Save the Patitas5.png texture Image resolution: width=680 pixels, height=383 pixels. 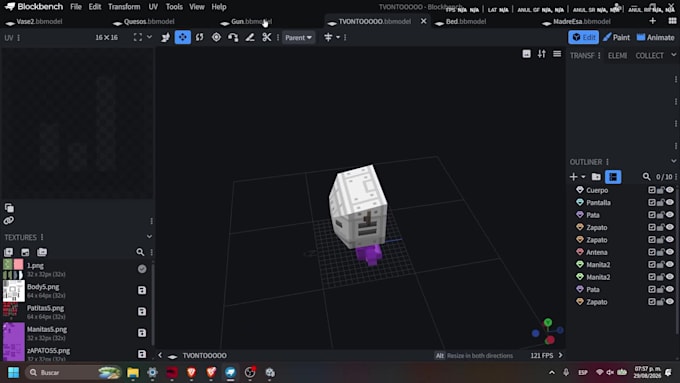tap(142, 311)
